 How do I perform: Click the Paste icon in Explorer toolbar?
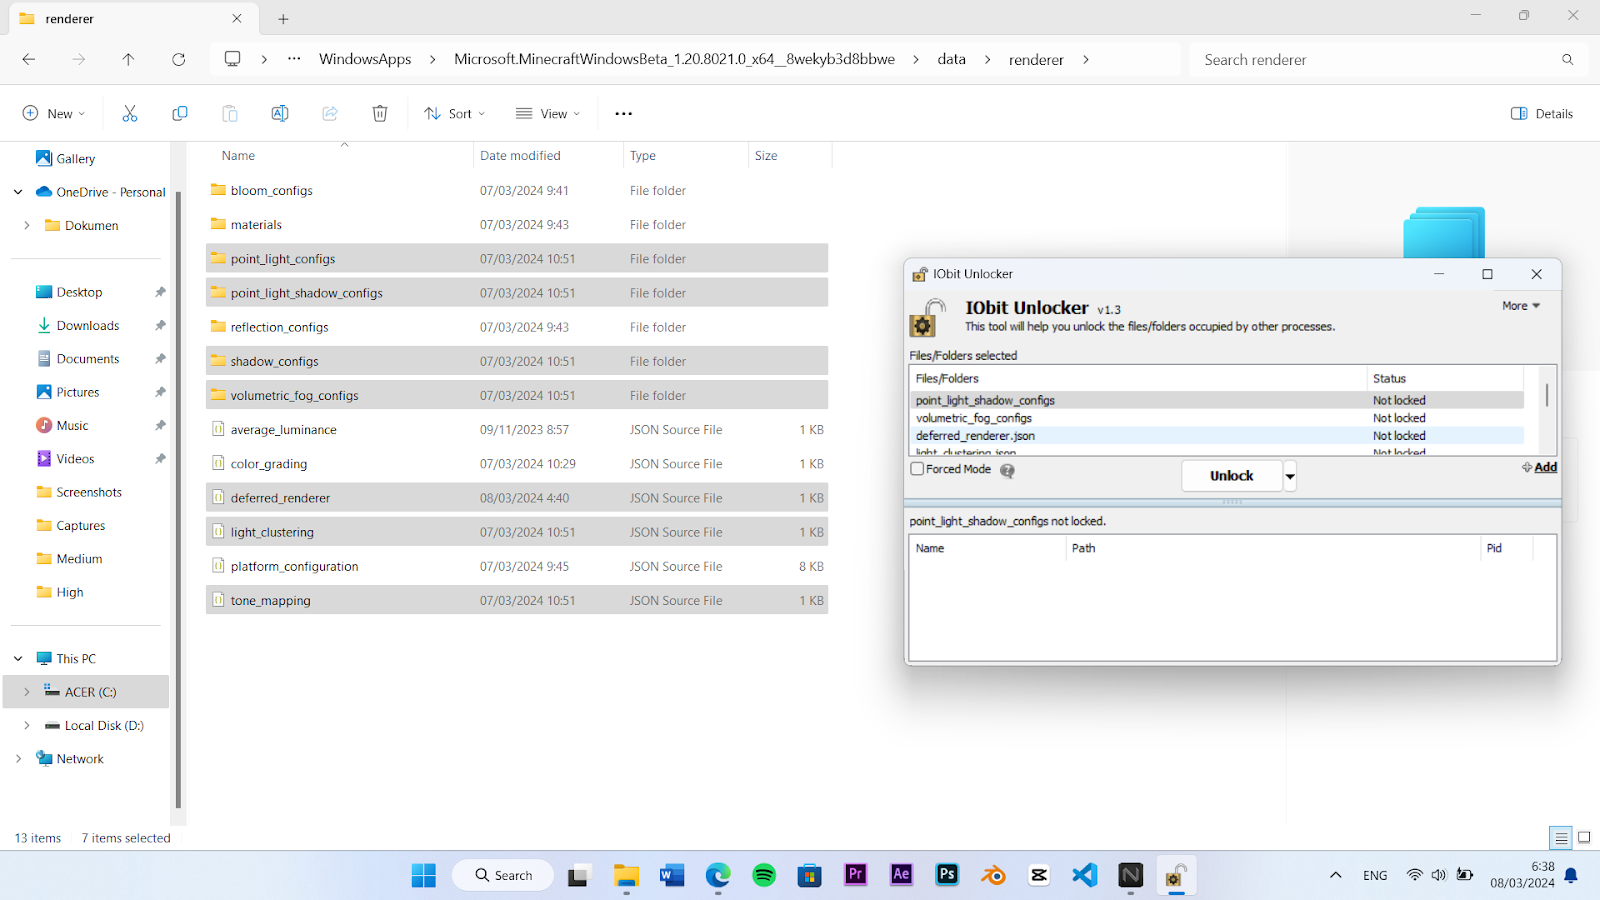[230, 114]
